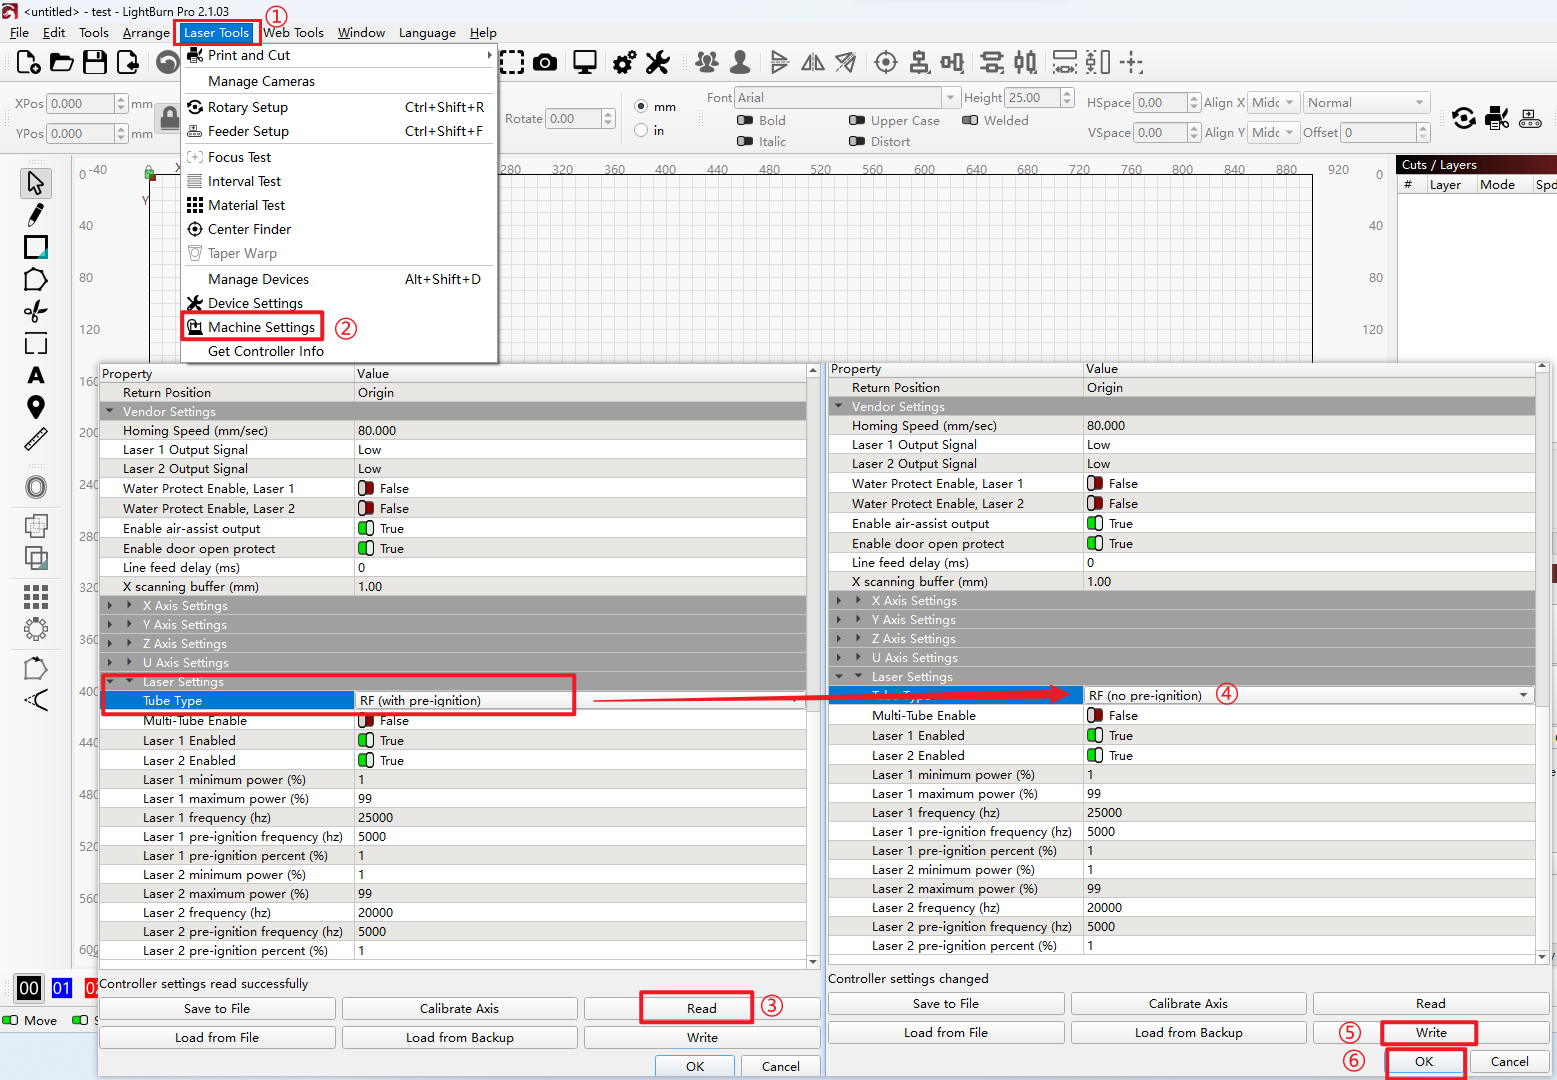
Task: Select the Measure ruler tool
Action: tap(36, 439)
